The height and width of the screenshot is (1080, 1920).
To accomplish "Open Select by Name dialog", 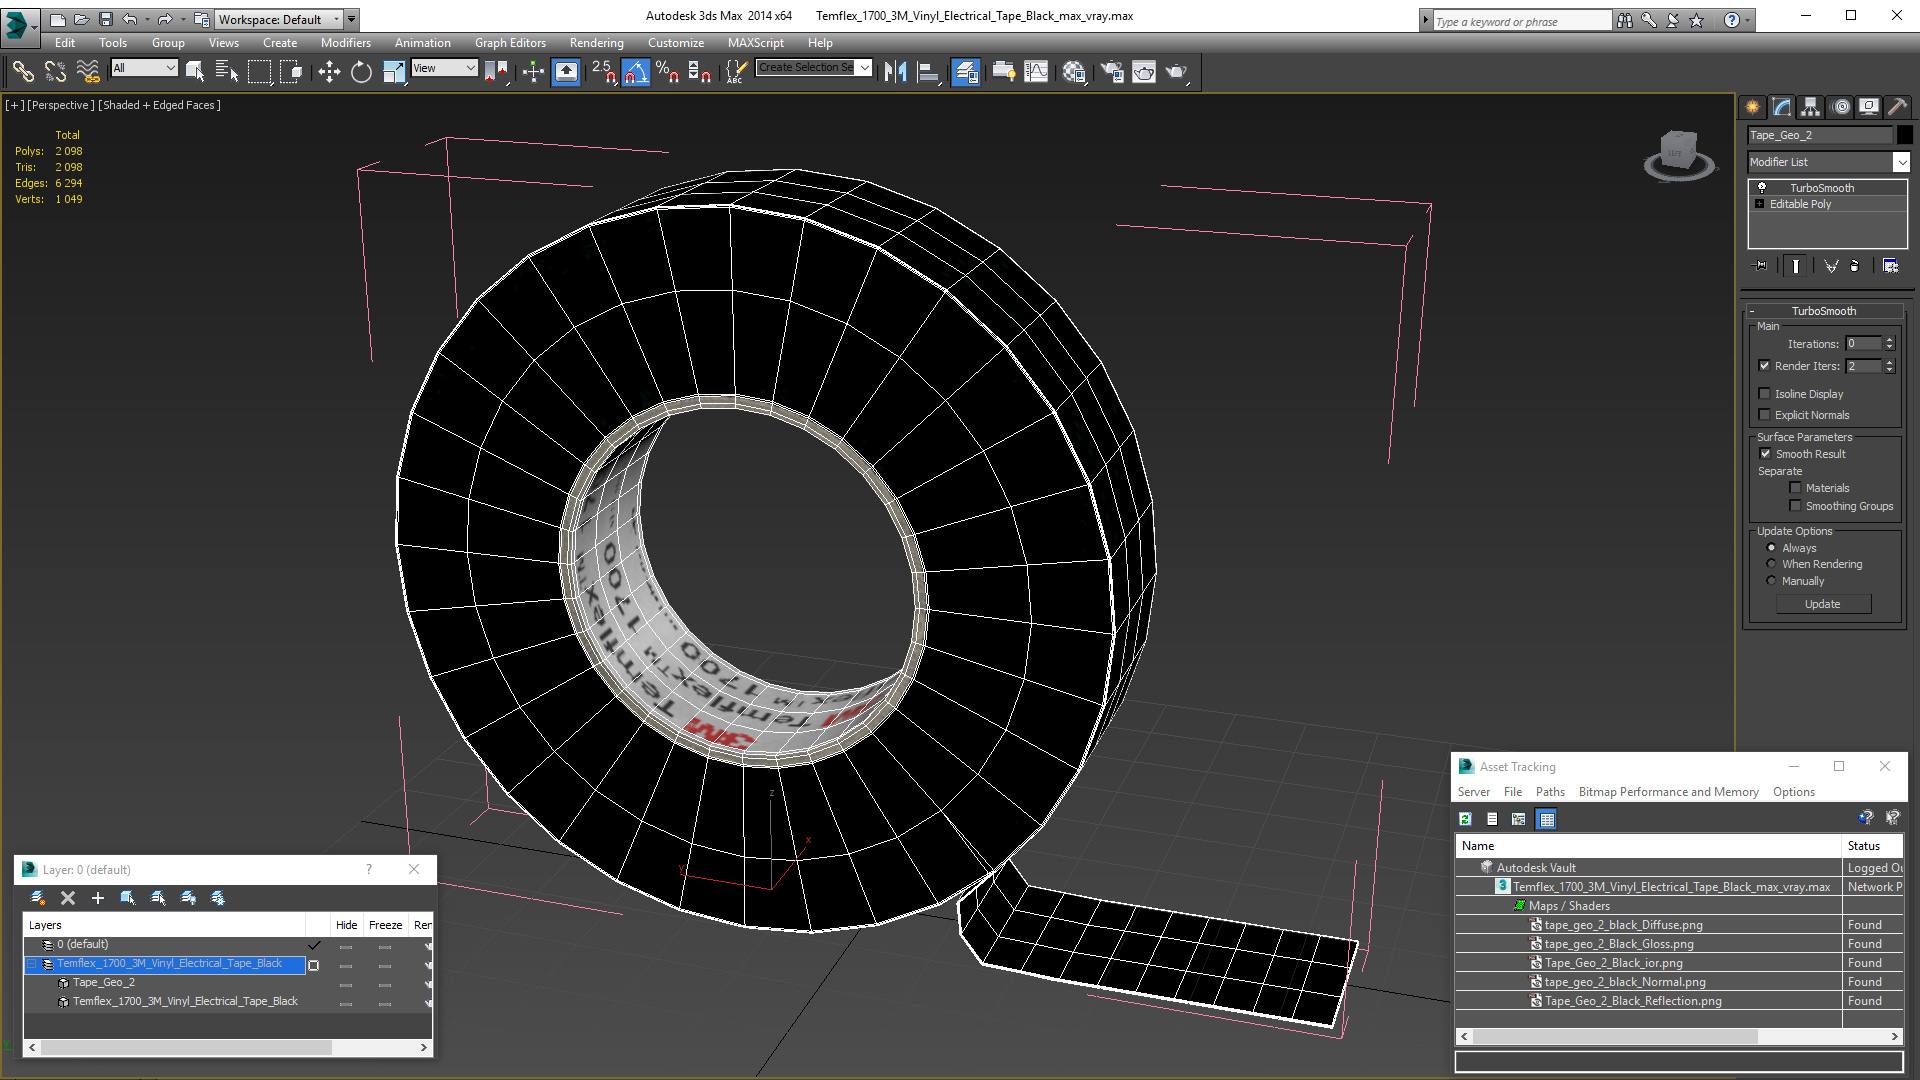I will point(227,71).
